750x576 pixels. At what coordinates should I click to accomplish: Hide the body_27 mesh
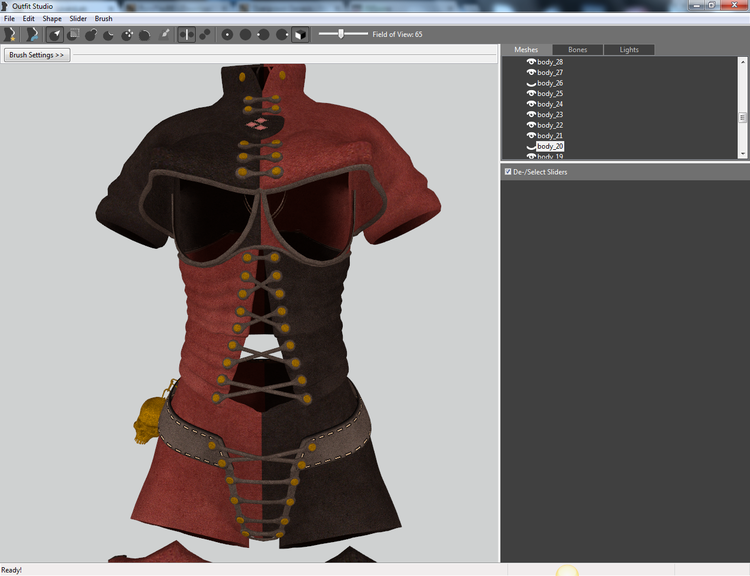click(531, 72)
